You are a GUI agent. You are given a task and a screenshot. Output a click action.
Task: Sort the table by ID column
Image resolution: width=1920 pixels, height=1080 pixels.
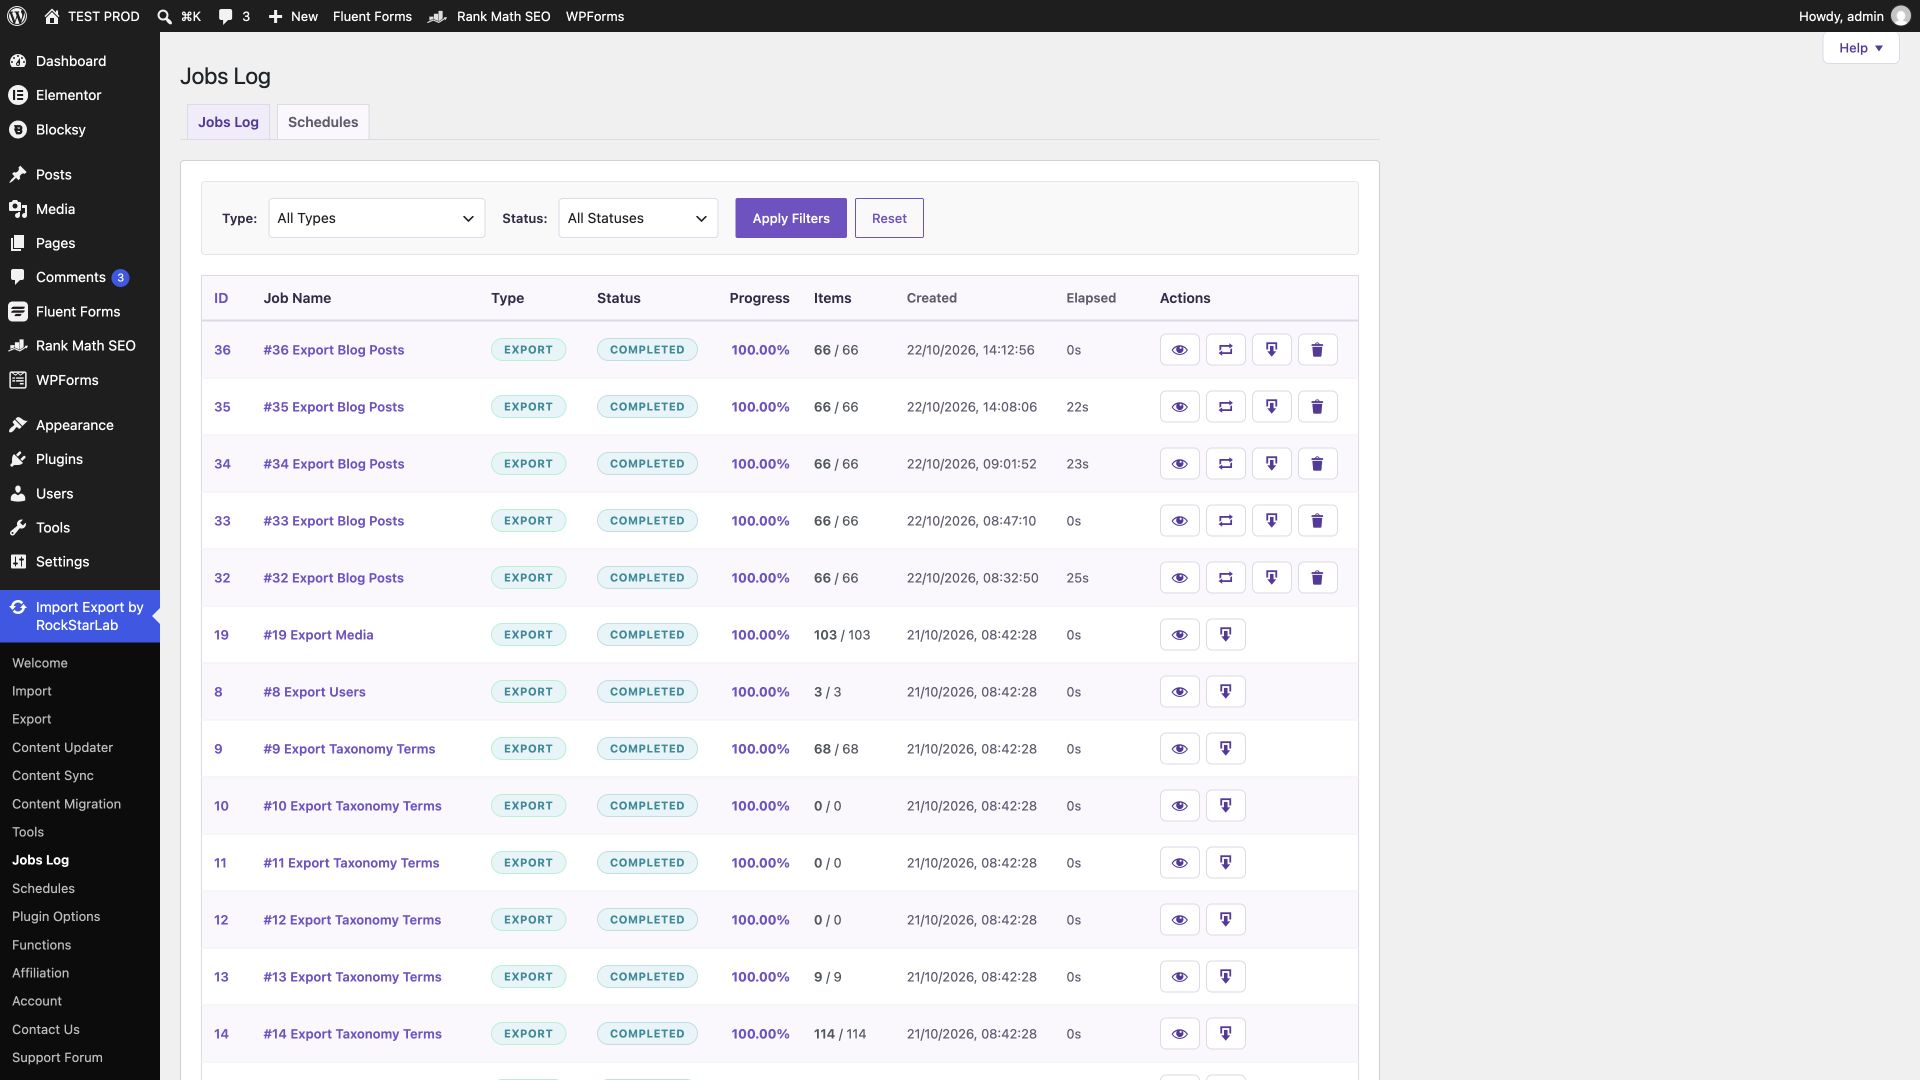[221, 298]
